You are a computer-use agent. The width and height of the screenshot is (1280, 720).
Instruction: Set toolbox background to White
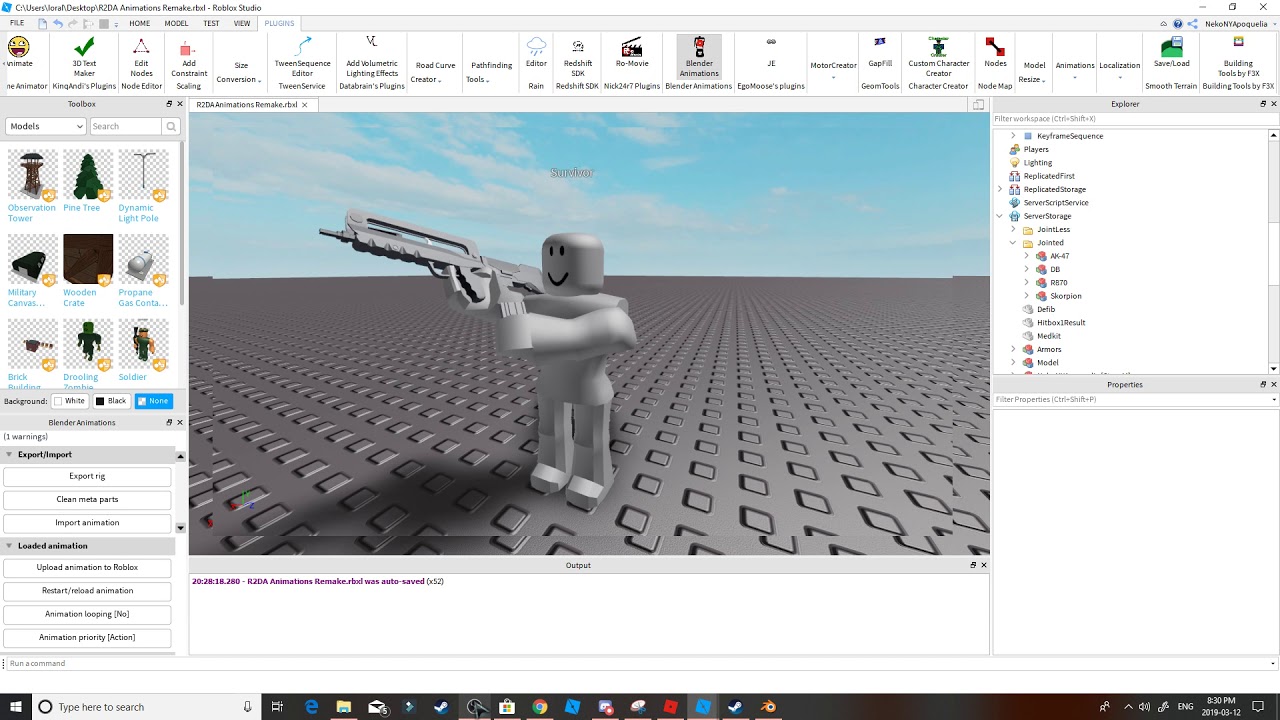pos(70,401)
